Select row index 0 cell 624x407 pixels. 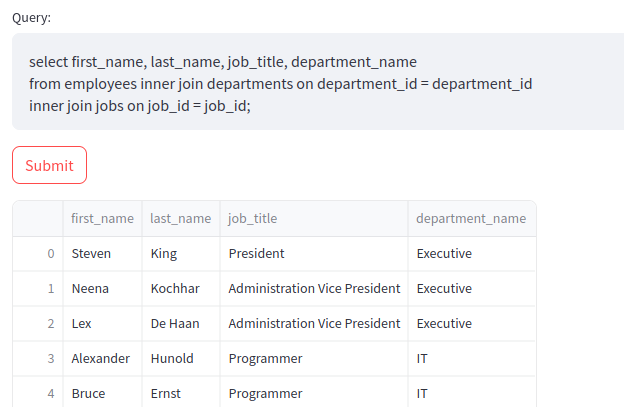(38, 254)
